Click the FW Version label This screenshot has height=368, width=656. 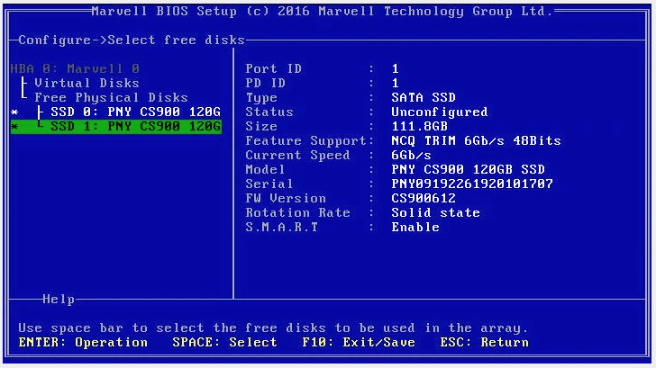(x=285, y=198)
